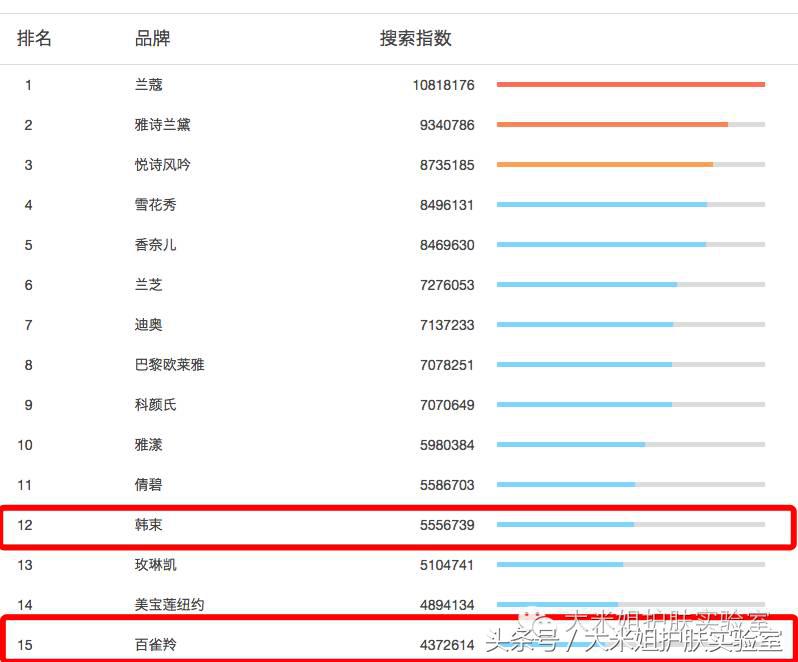Click rank number 13 beside 玫琳凯
Screen dimensions: 798x662
(25, 565)
